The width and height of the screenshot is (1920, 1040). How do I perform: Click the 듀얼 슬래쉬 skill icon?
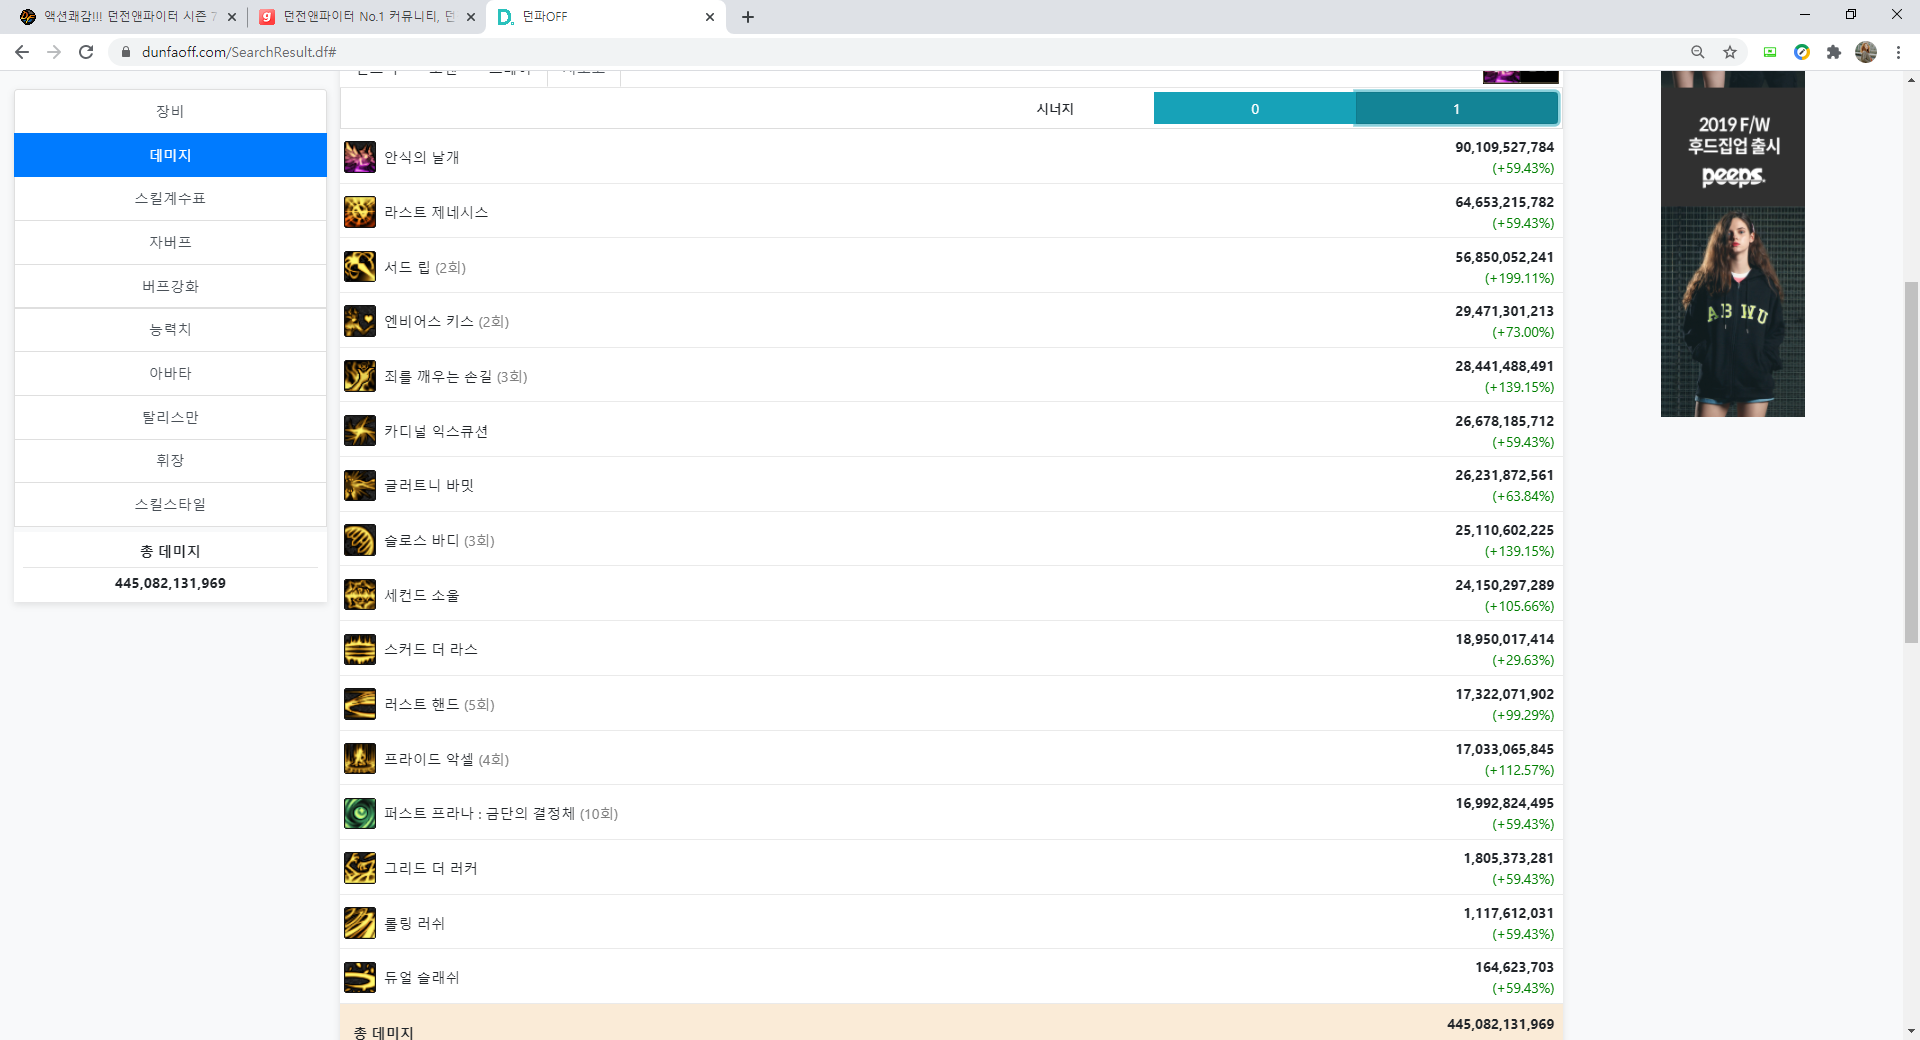point(359,977)
